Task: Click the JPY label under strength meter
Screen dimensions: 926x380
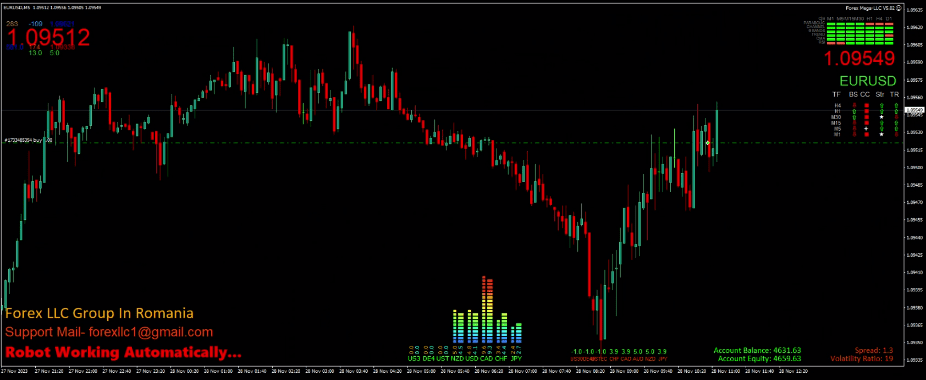Action: 516,358
